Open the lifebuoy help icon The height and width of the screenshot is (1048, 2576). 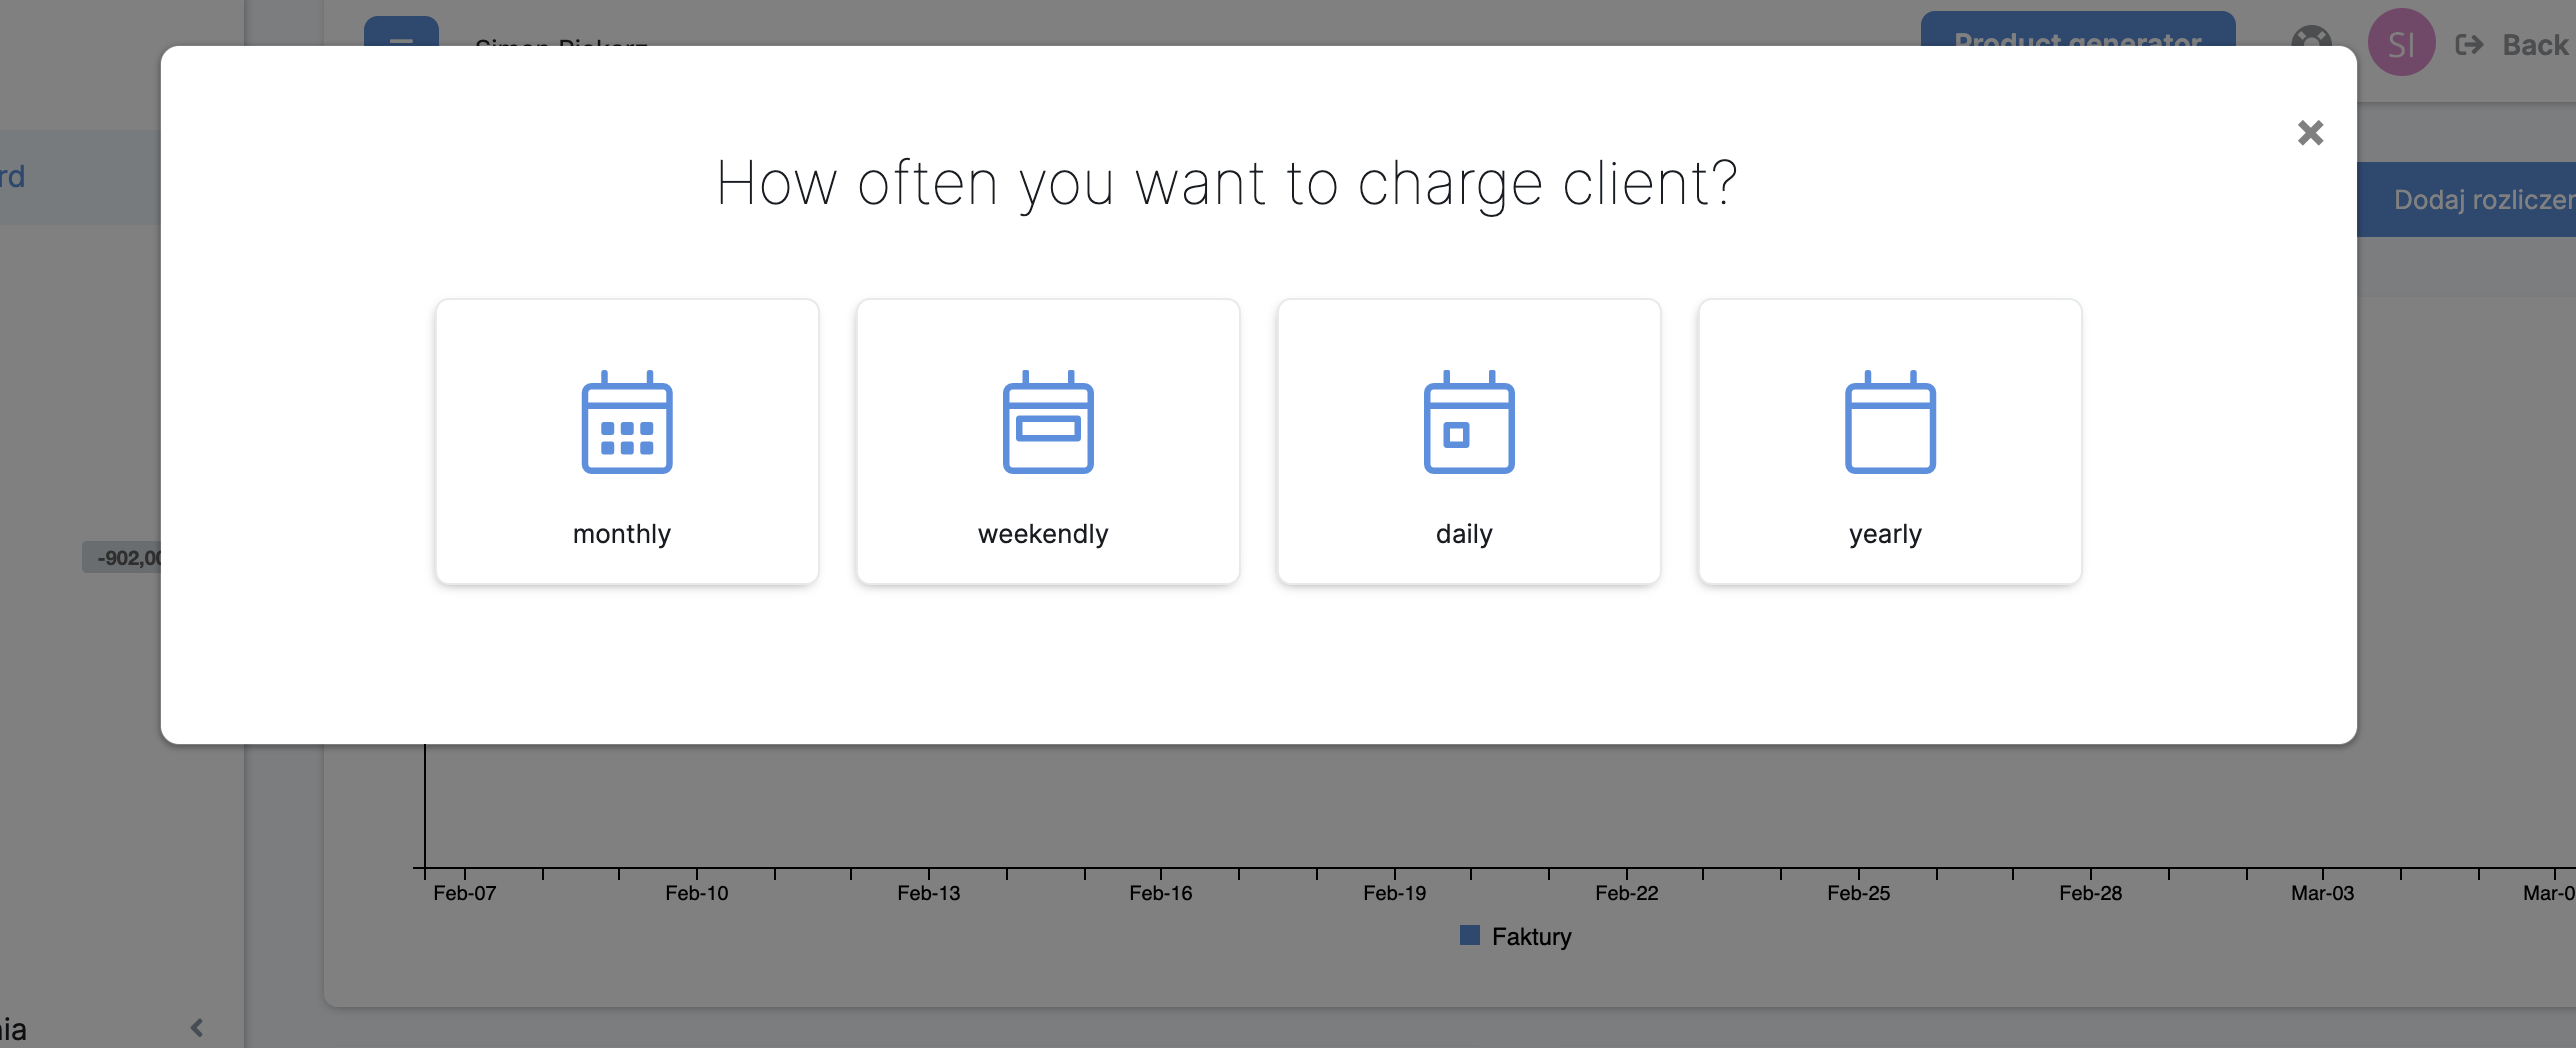coord(2311,40)
